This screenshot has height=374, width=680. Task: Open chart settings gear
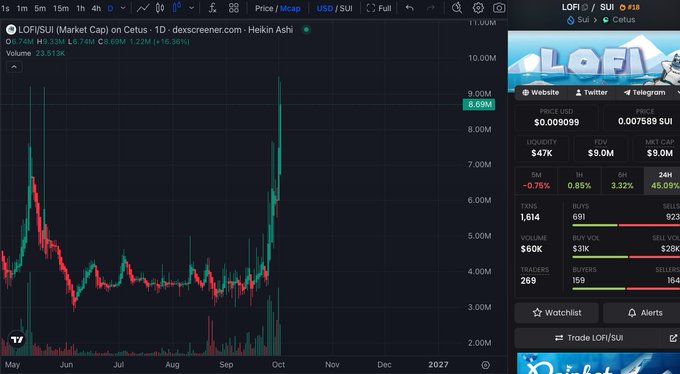tap(478, 8)
